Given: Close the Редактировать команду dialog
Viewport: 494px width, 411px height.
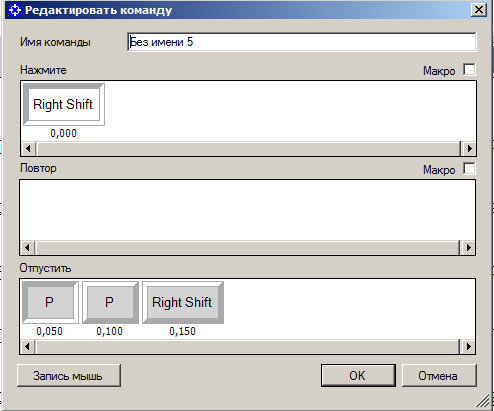Looking at the screenshot, I should pyautogui.click(x=479, y=10).
